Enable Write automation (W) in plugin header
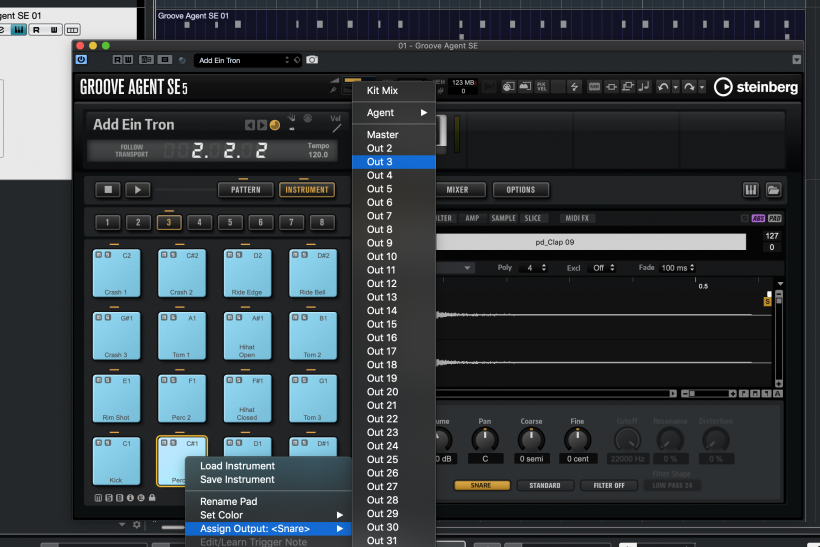The image size is (820, 547). click(x=128, y=60)
